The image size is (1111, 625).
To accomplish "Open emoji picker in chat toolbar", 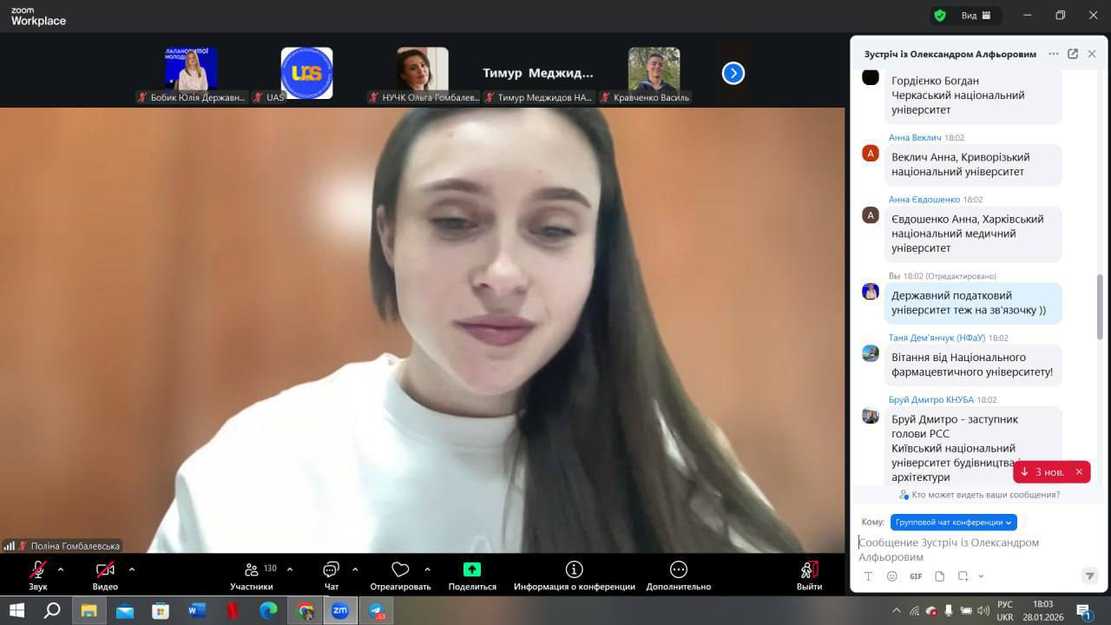I will (x=892, y=576).
